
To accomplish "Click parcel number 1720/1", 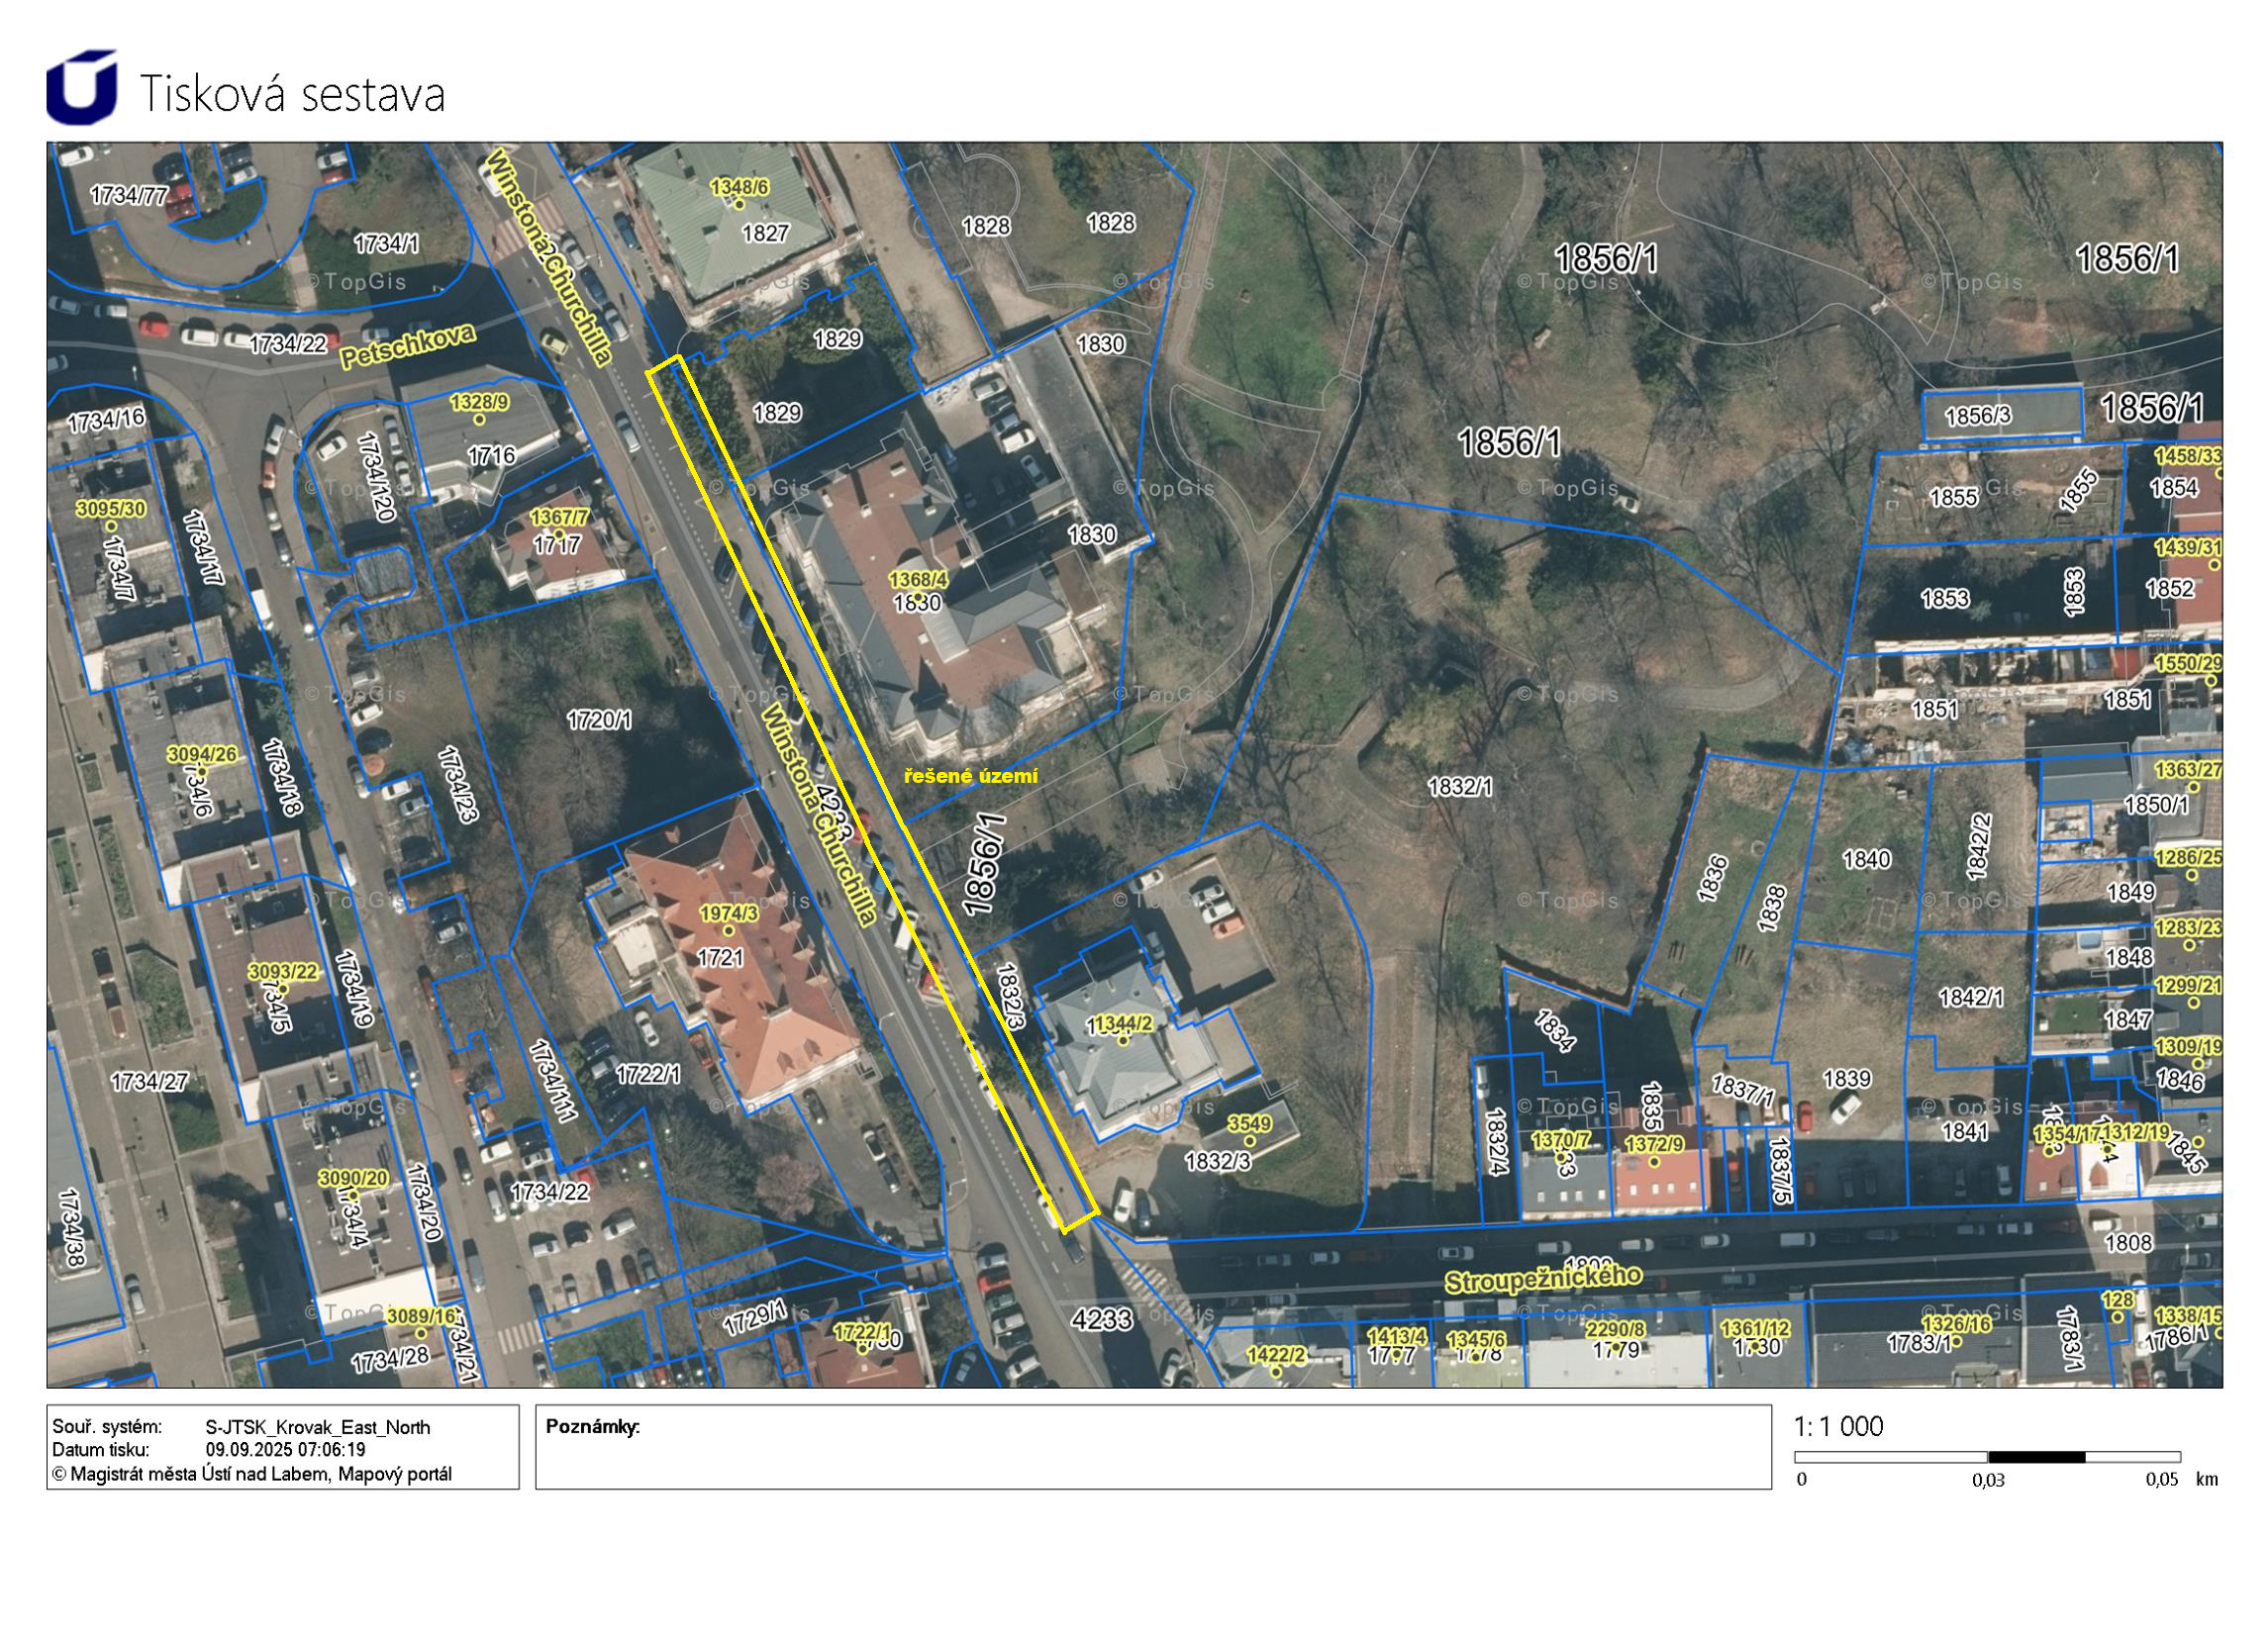I will (599, 719).
